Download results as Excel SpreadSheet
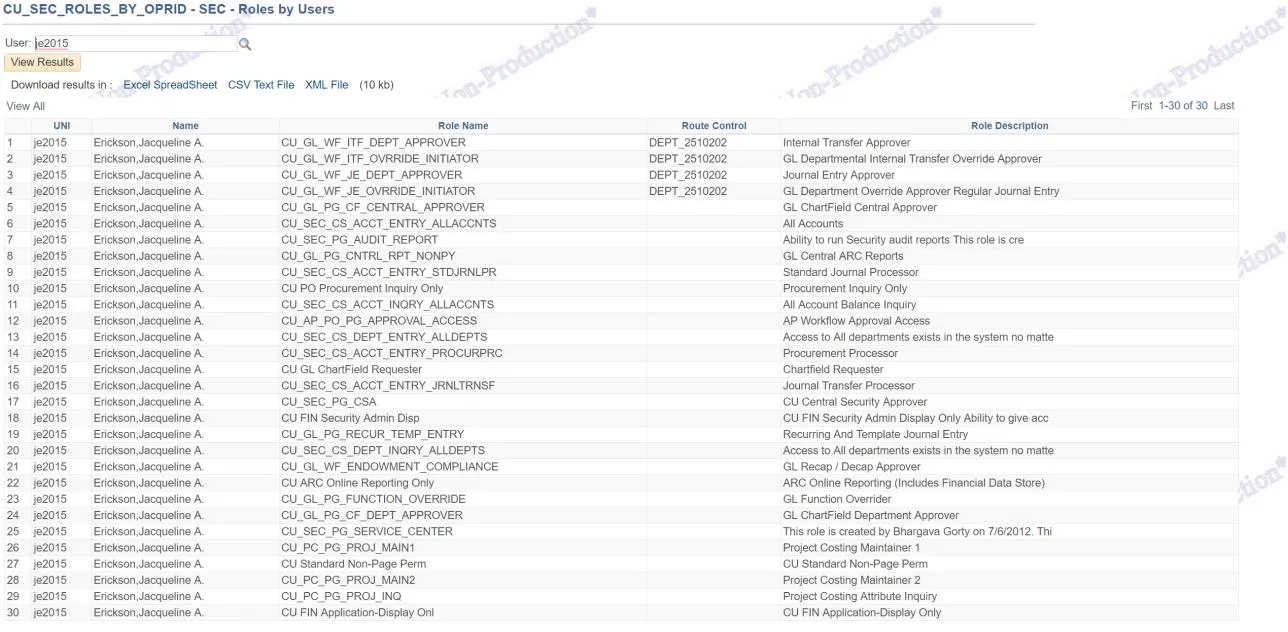 point(170,85)
